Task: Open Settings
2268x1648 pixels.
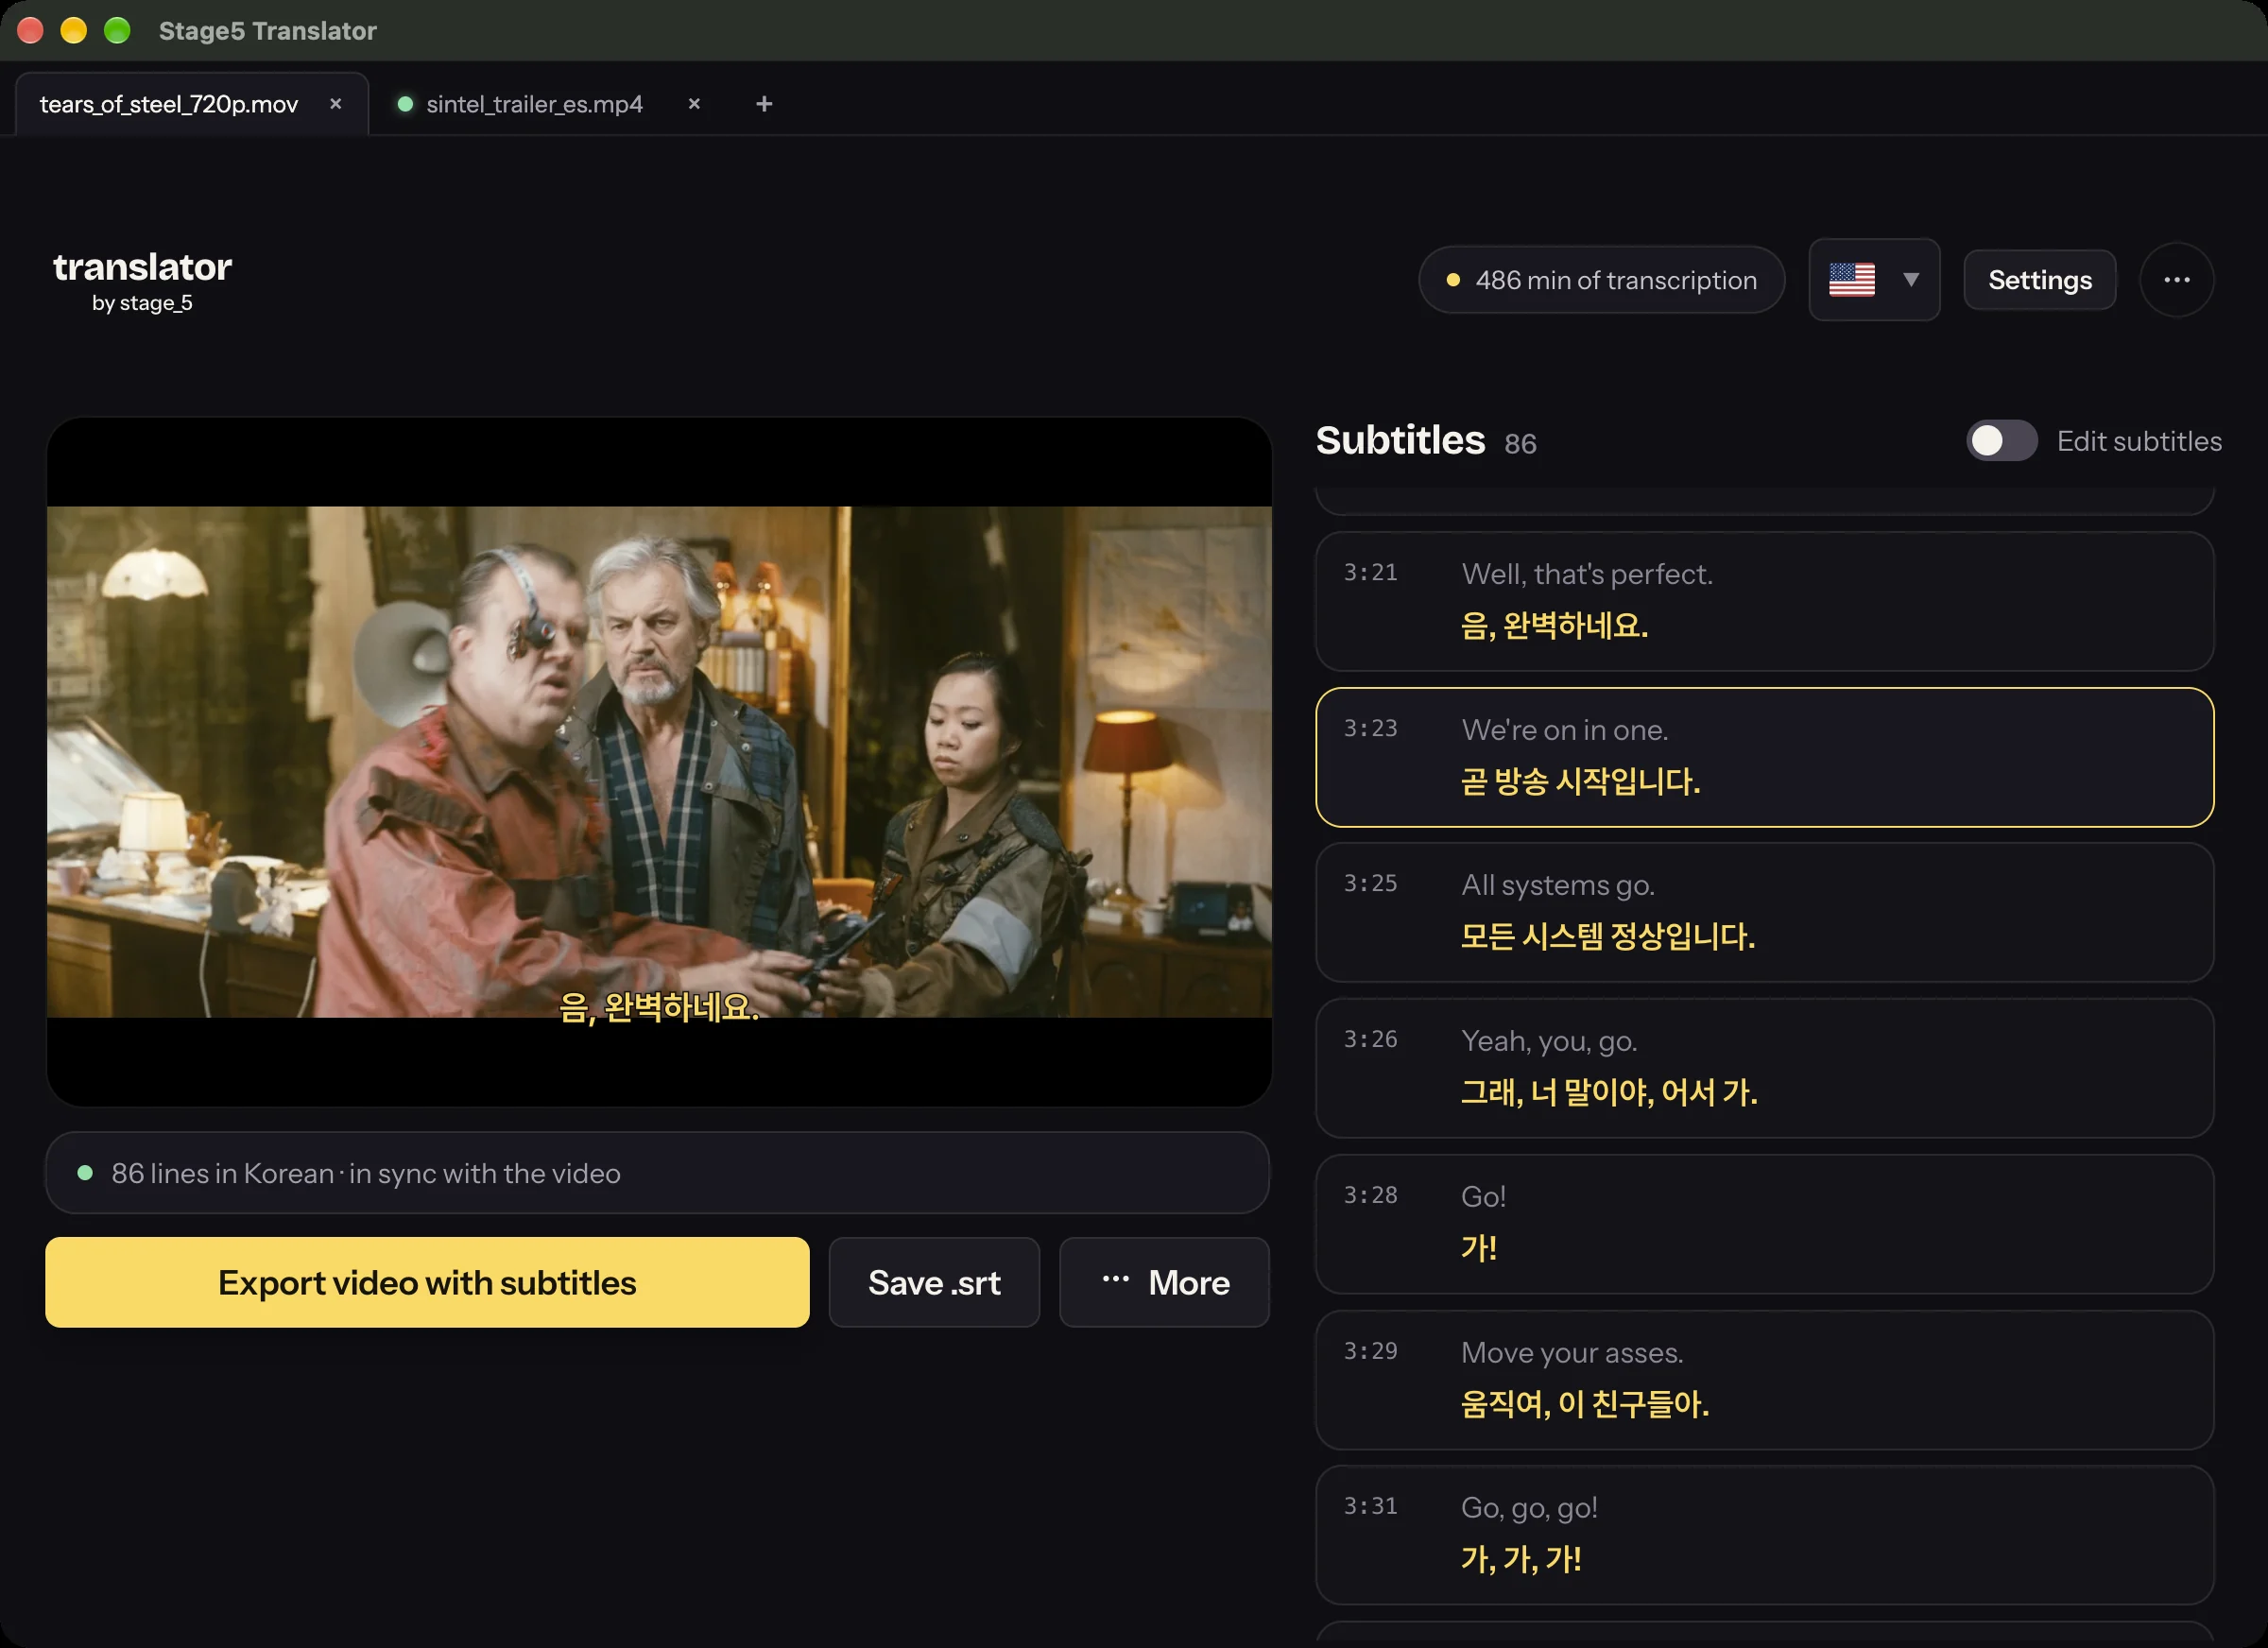Action: tap(2039, 280)
